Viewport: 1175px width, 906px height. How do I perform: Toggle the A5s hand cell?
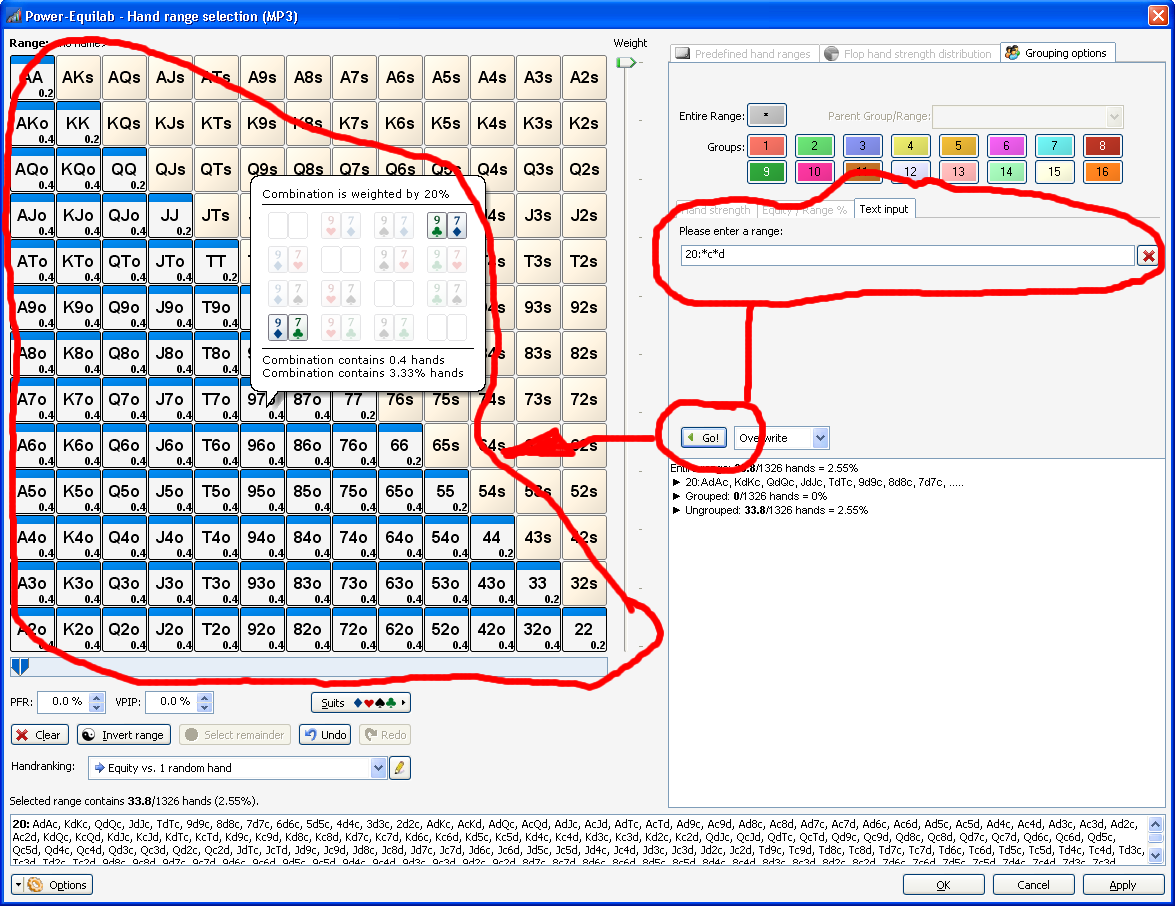446,78
